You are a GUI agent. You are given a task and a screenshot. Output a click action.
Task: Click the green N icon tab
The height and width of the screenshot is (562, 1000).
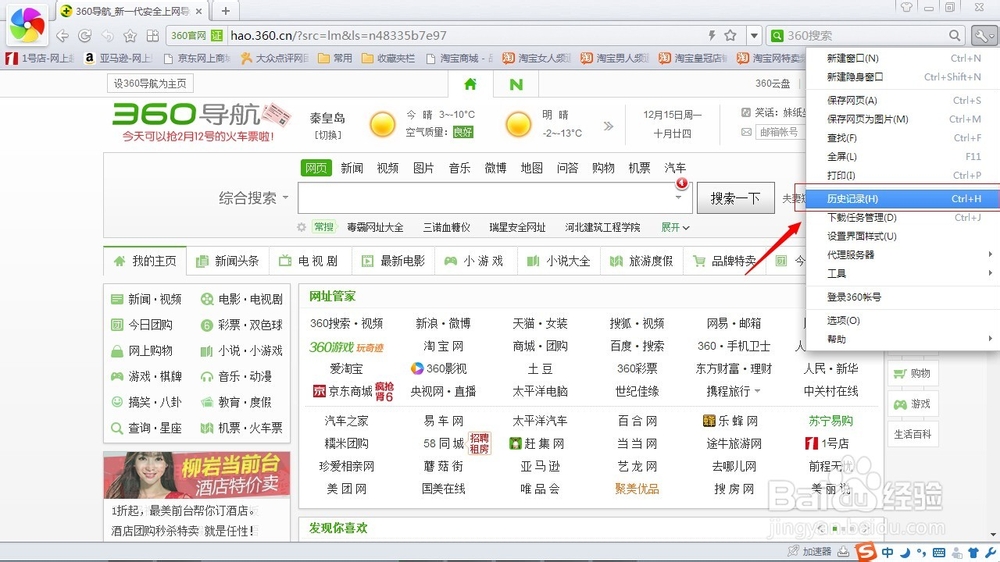click(x=516, y=84)
